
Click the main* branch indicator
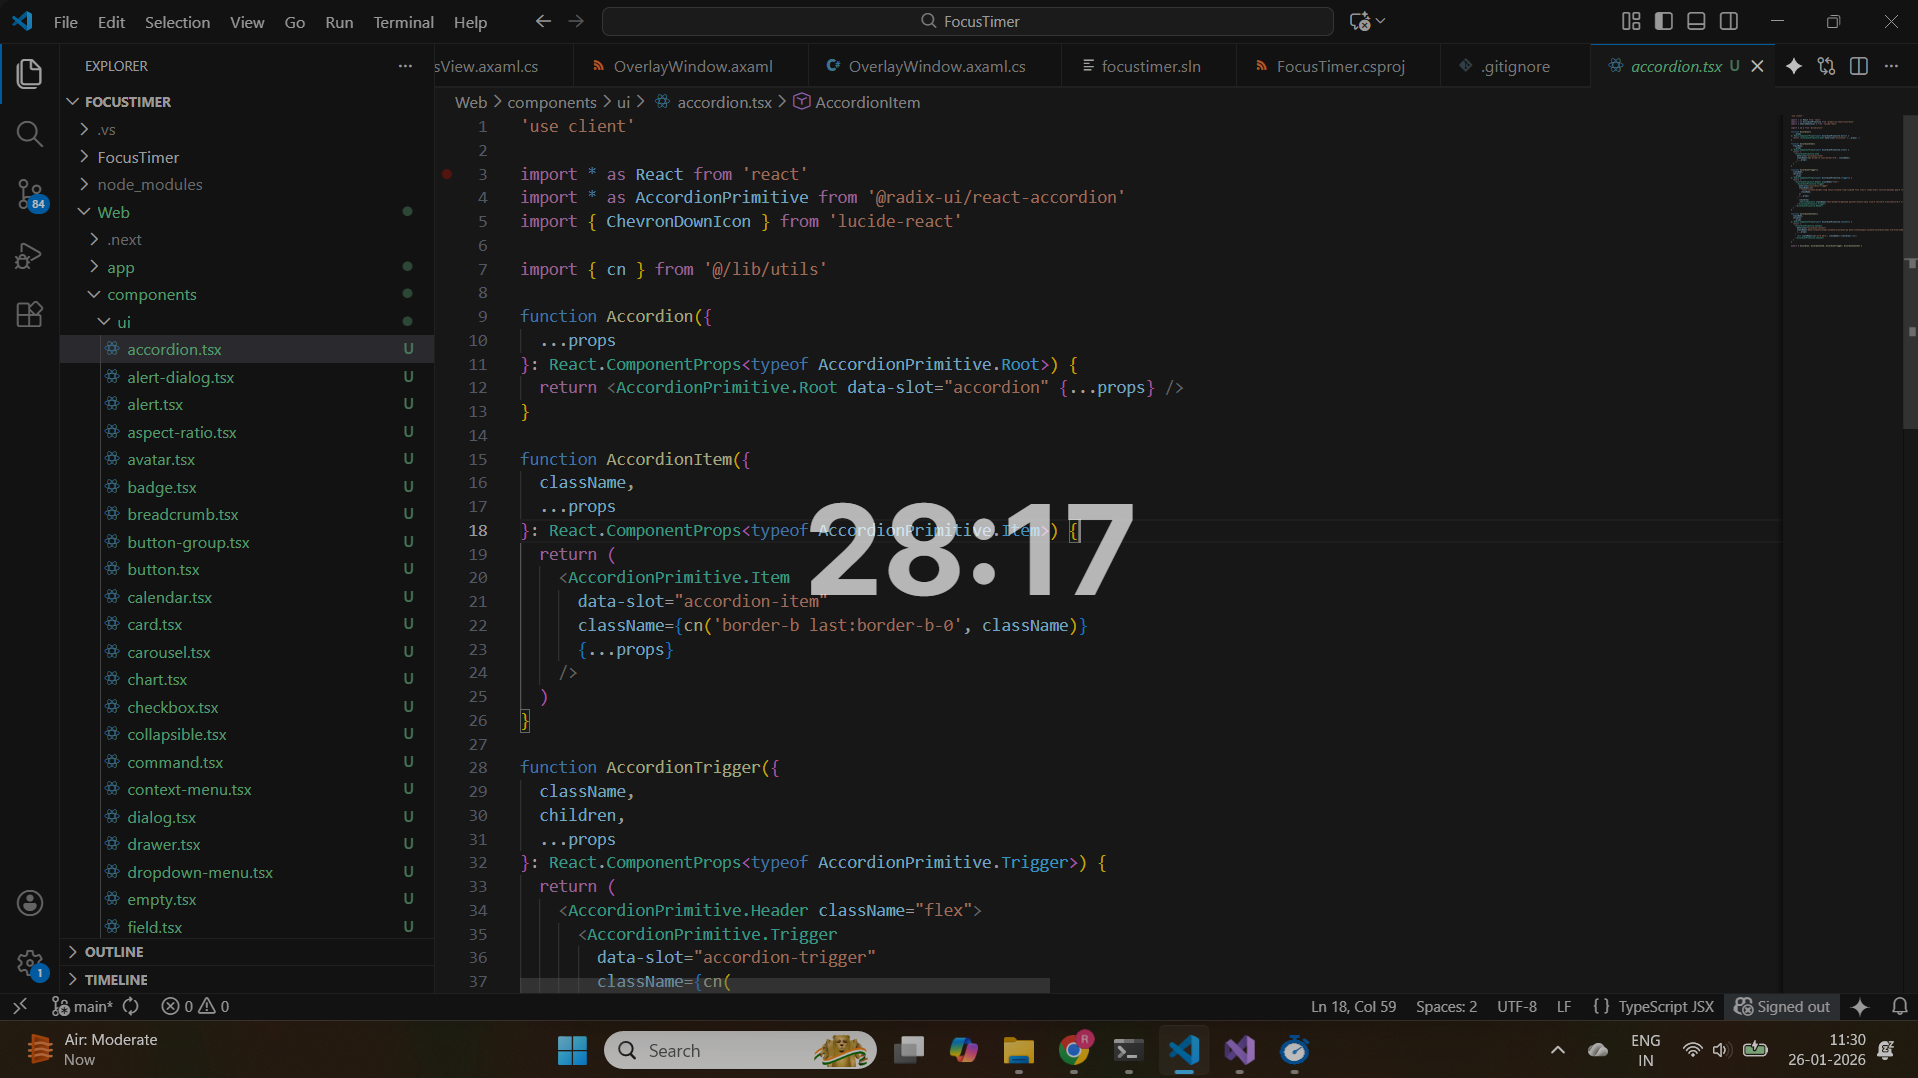[80, 1006]
